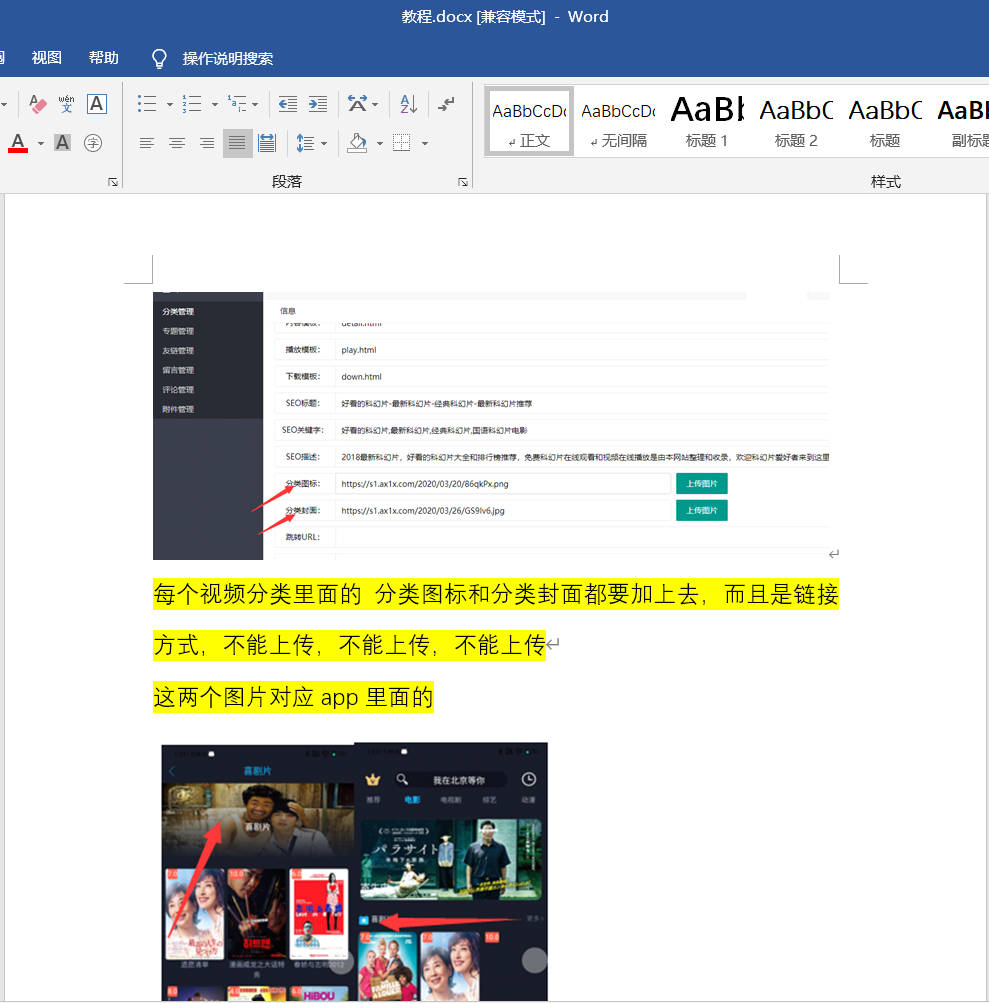989x1003 pixels.
Task: Start a bulleted list
Action: click(x=147, y=104)
